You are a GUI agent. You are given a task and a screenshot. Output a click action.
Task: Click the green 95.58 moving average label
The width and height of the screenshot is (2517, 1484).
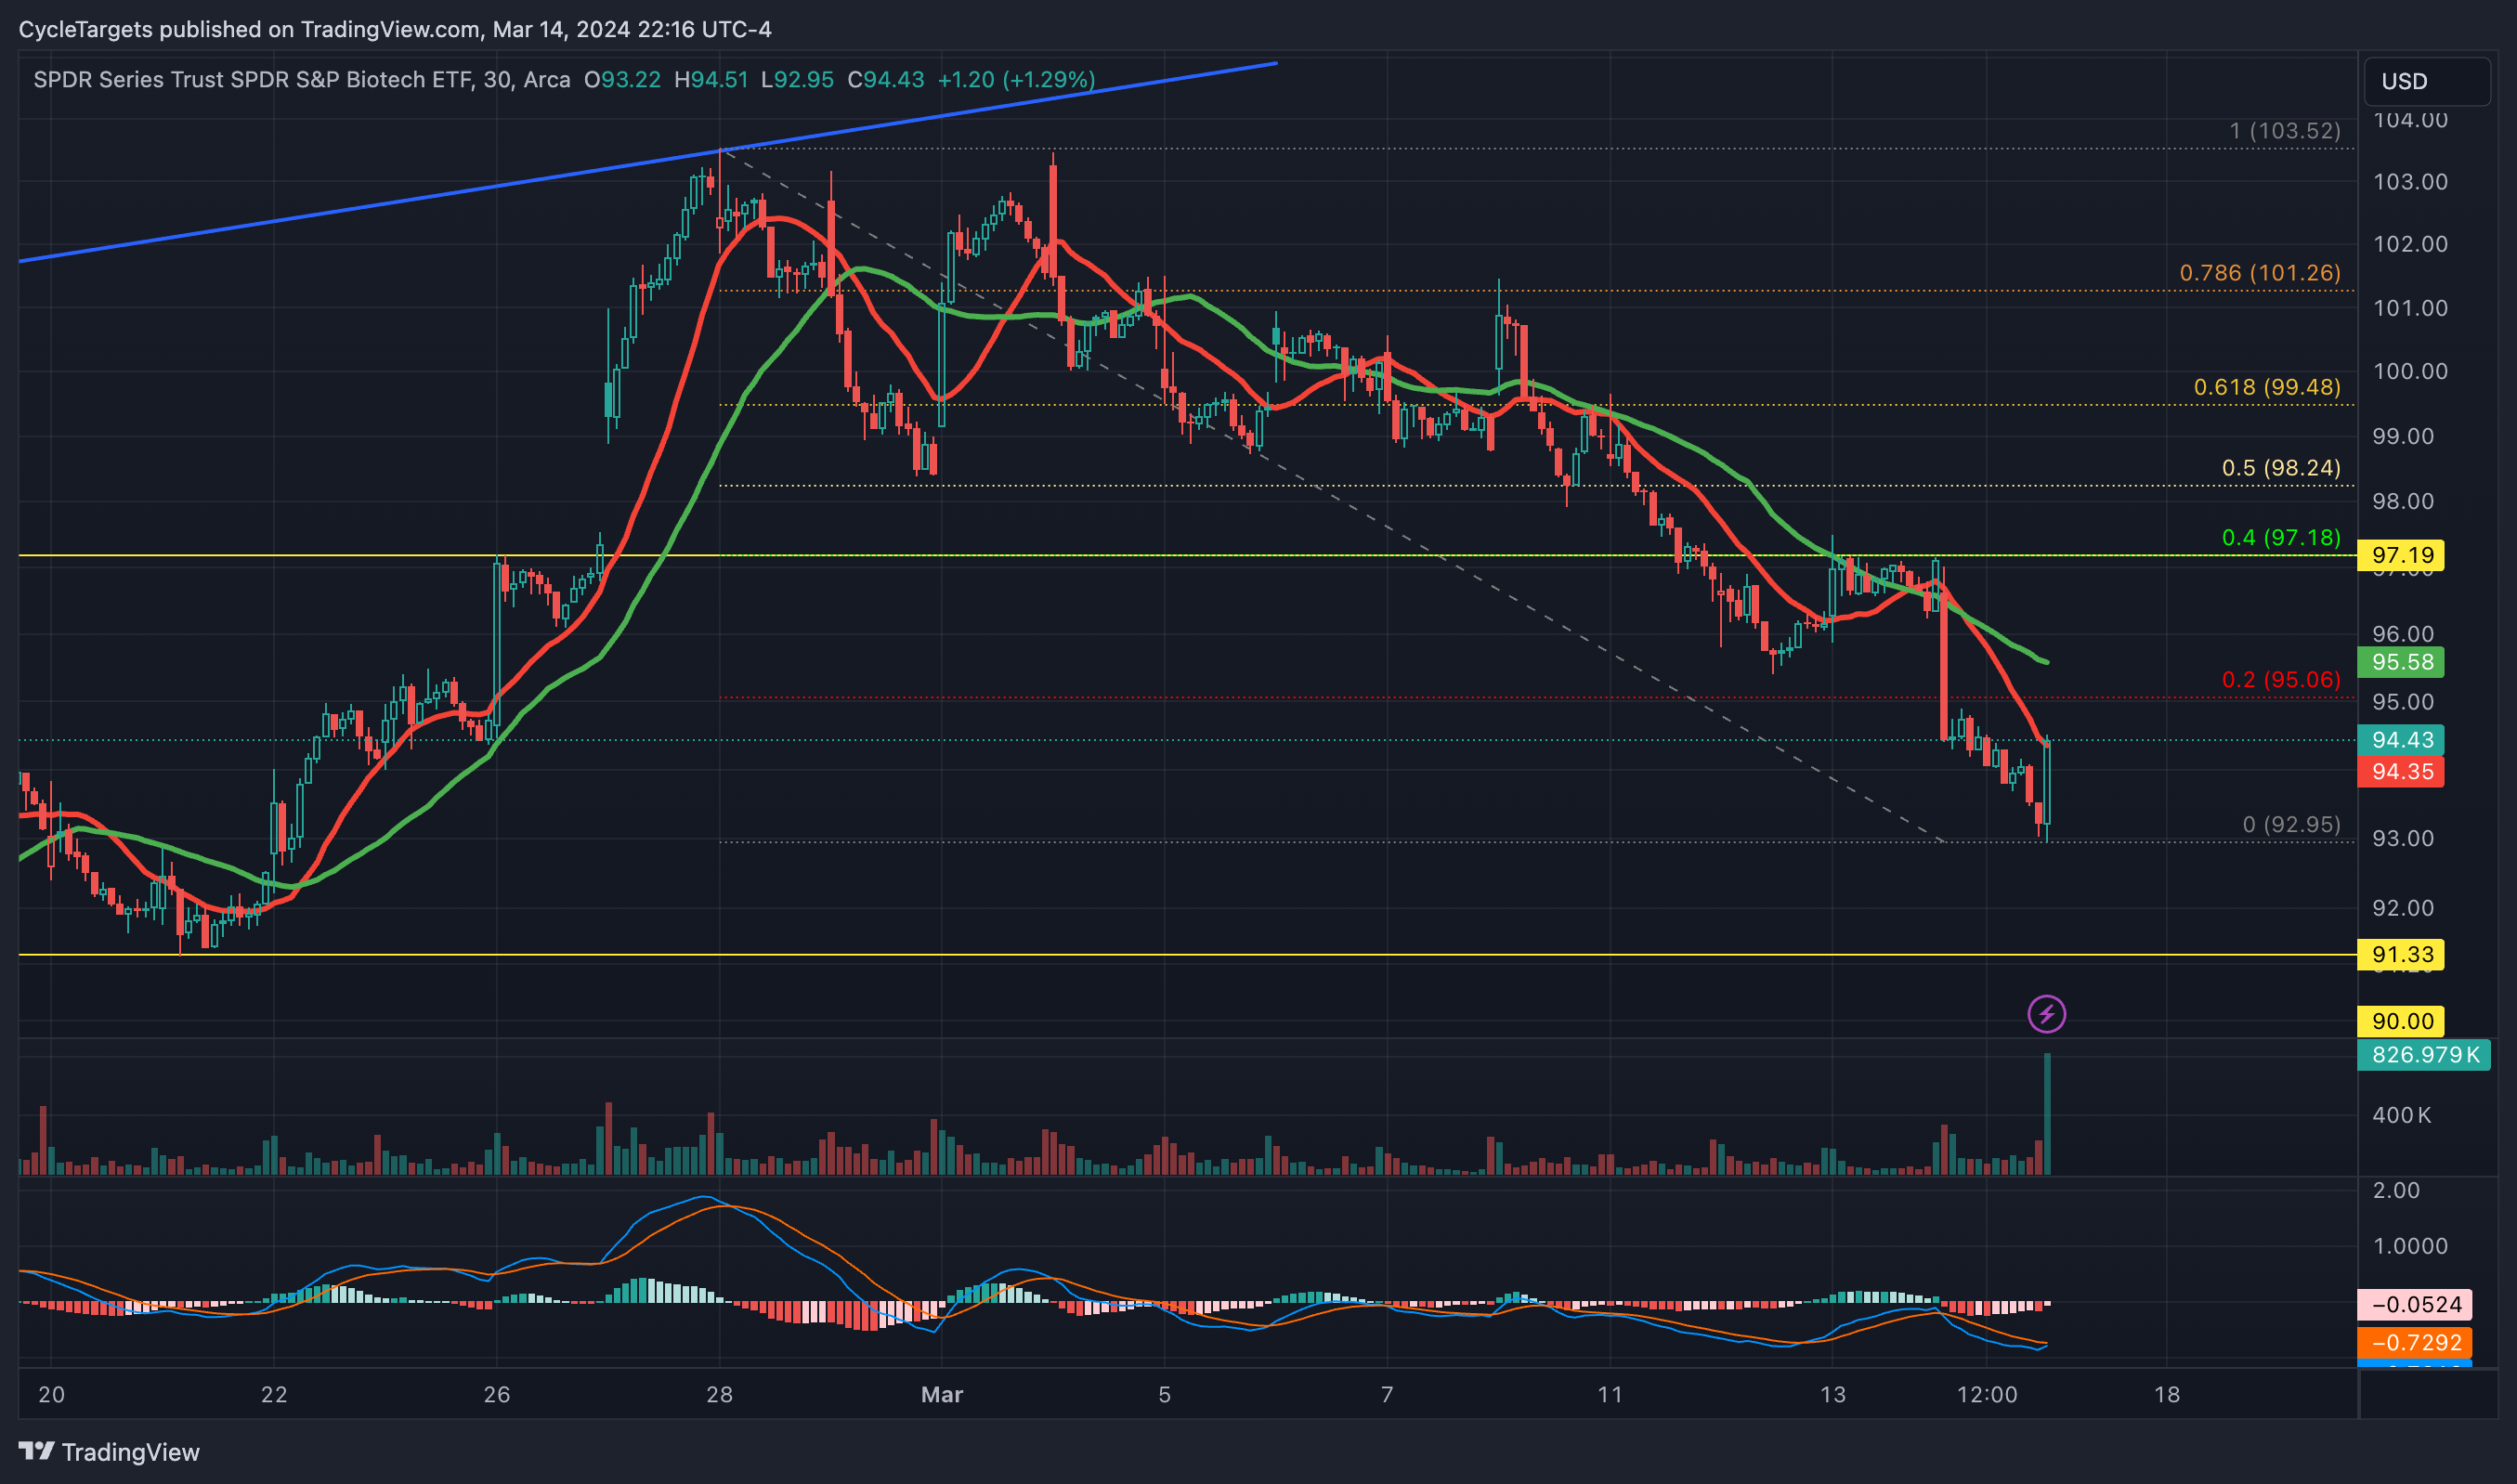point(2401,662)
